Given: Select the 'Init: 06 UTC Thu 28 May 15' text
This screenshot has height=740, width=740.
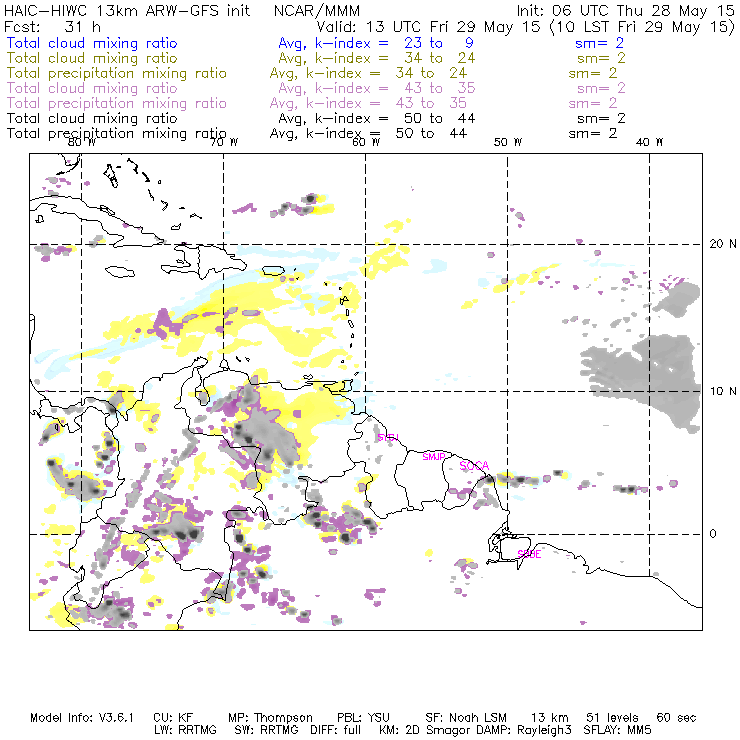Looking at the screenshot, I should pyautogui.click(x=626, y=11).
